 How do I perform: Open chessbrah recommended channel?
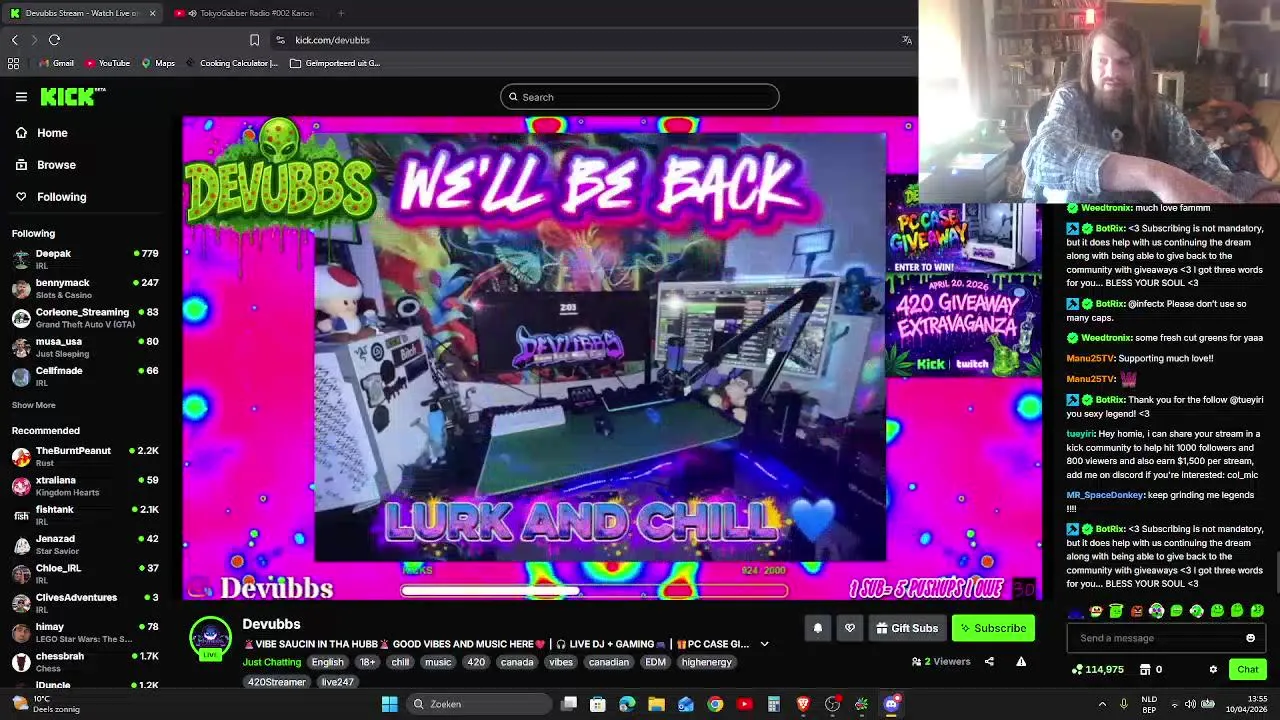pyautogui.click(x=85, y=661)
